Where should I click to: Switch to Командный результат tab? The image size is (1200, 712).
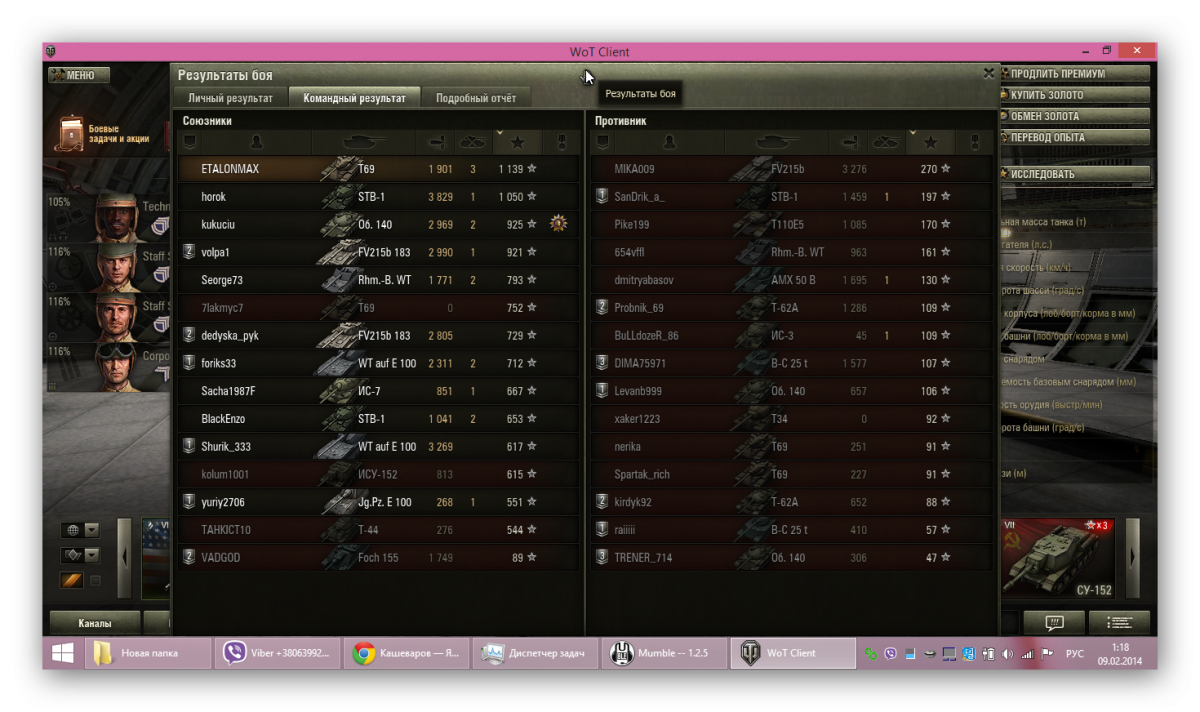355,98
